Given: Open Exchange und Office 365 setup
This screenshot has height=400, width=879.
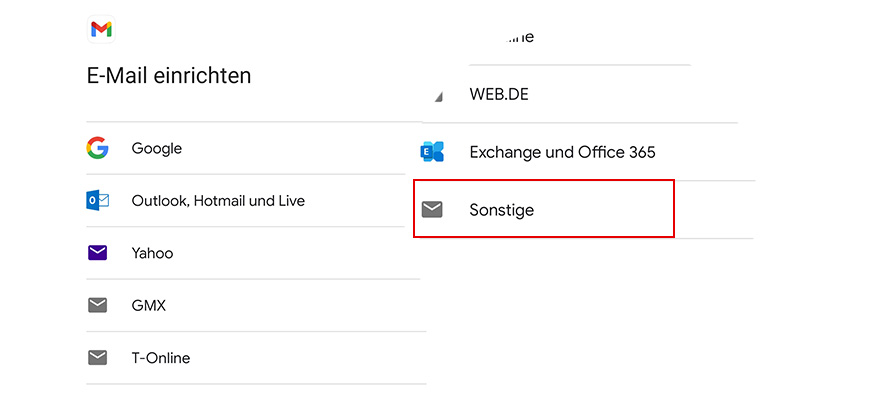Looking at the screenshot, I should pyautogui.click(x=562, y=152).
